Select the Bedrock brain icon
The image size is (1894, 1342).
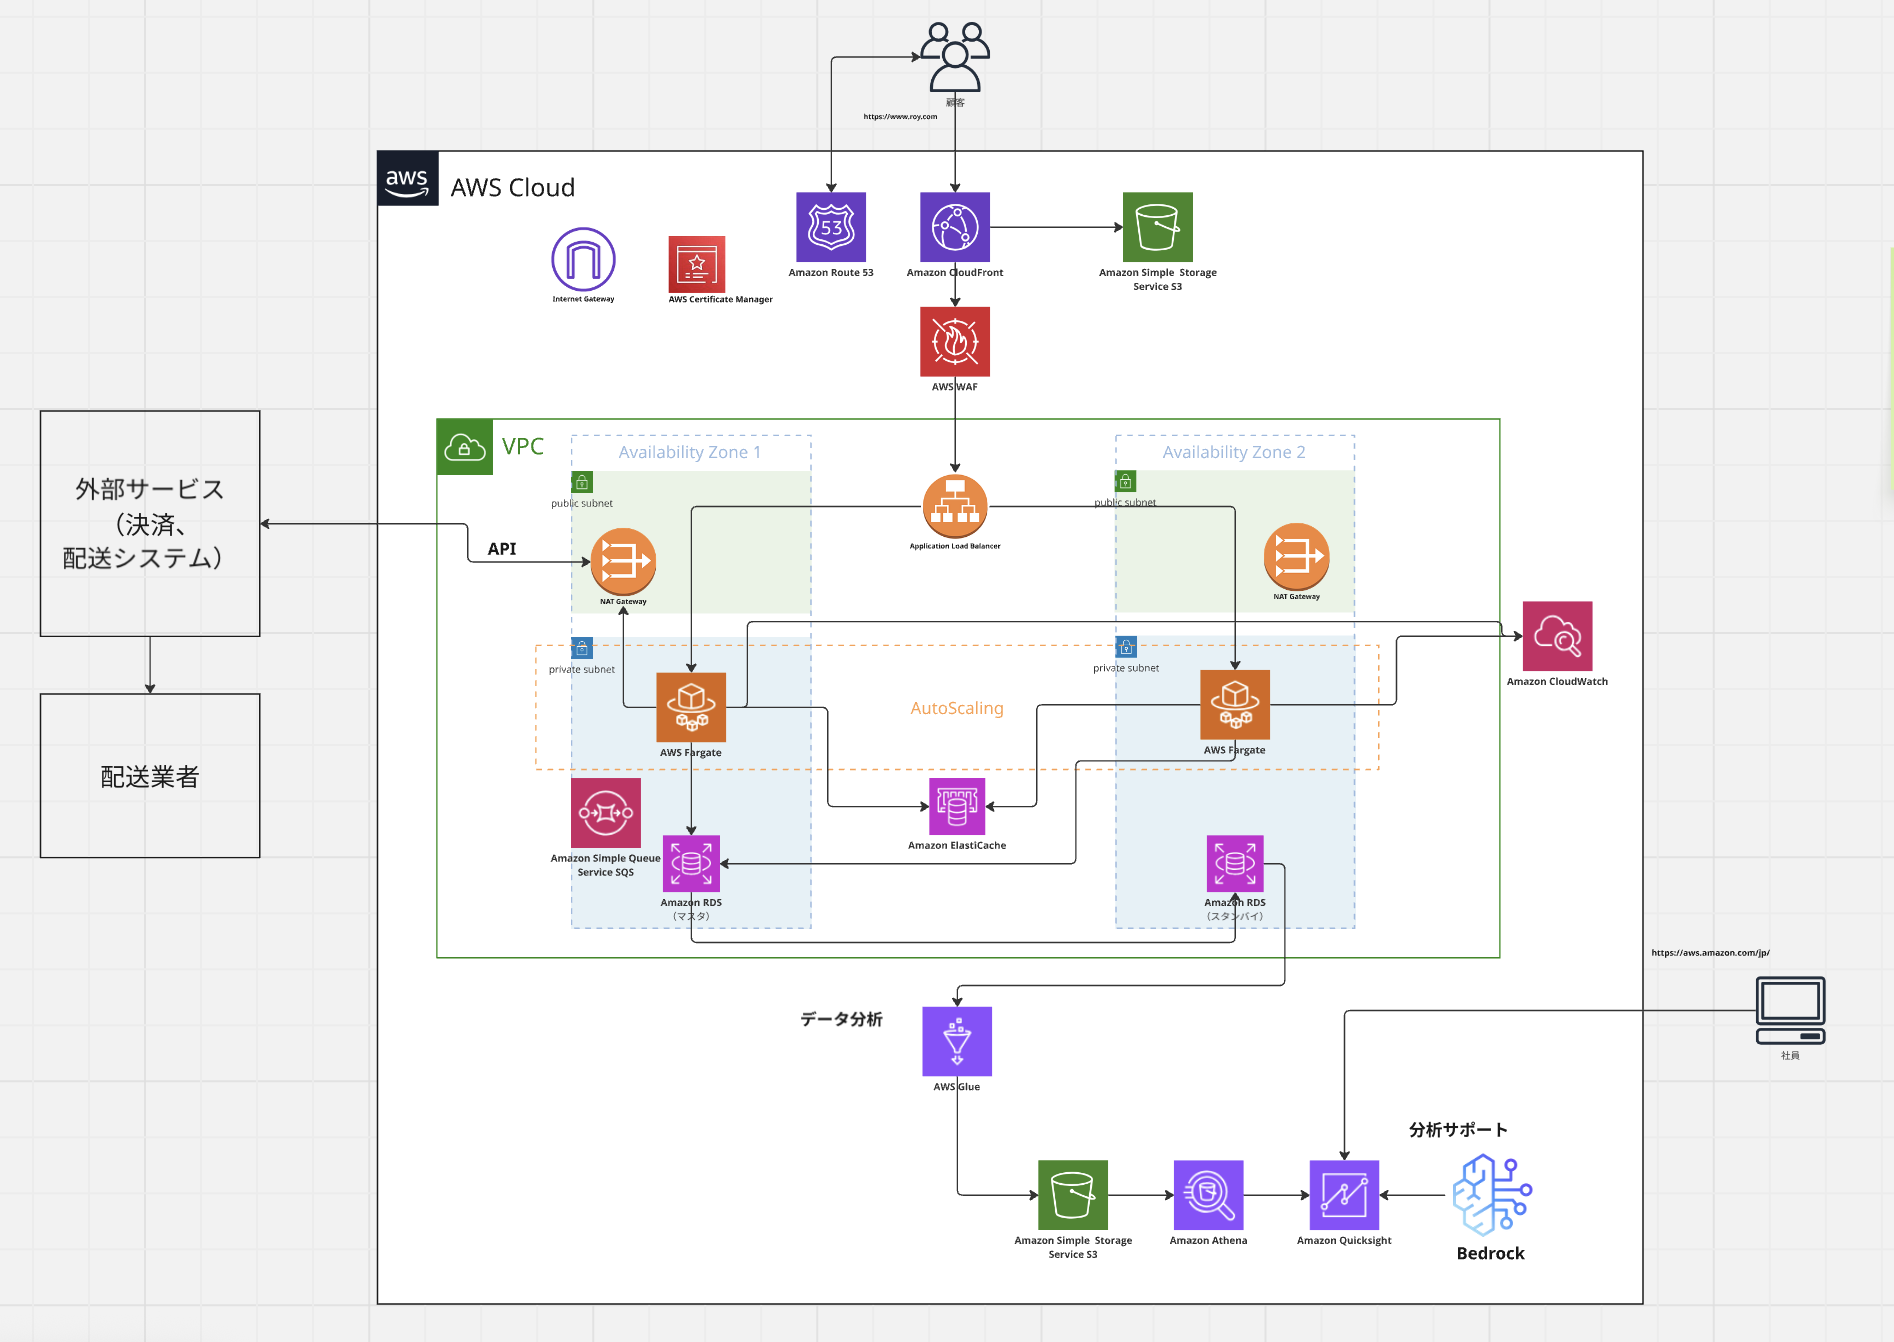coord(1491,1195)
